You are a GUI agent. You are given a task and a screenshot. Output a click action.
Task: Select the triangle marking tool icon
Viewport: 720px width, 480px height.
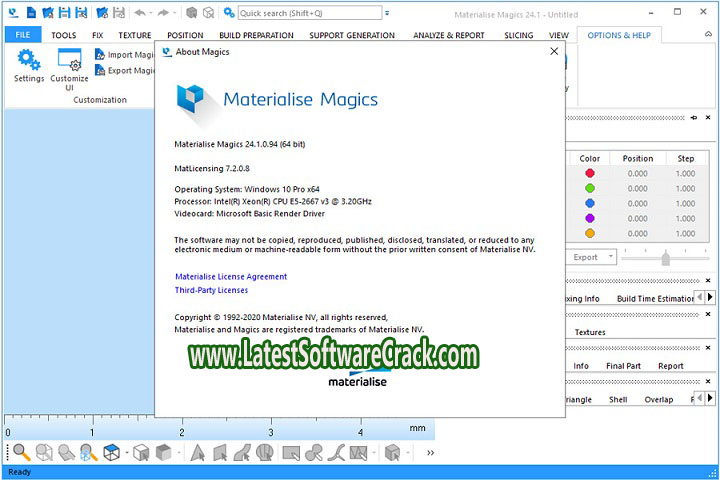[x=198, y=452]
